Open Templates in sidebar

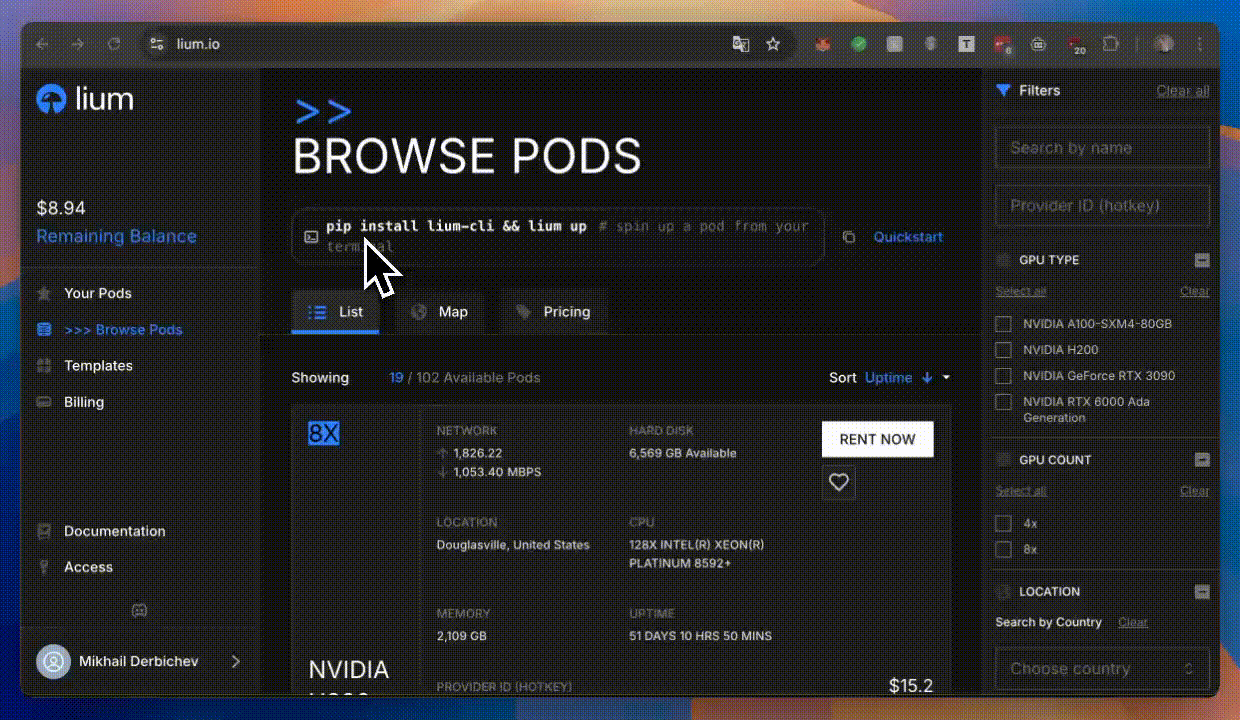point(98,366)
